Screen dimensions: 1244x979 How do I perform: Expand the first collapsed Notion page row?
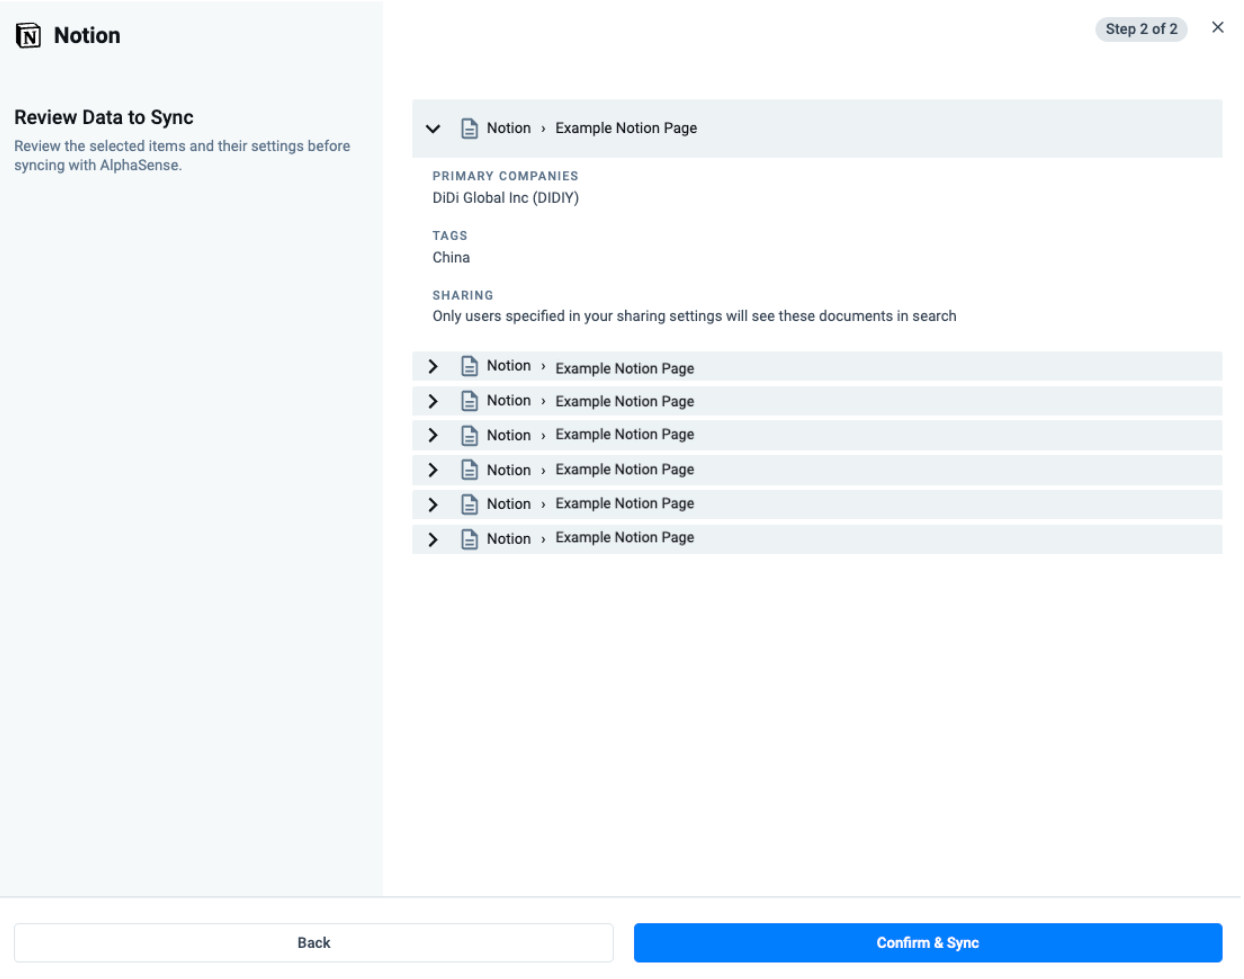(x=433, y=367)
